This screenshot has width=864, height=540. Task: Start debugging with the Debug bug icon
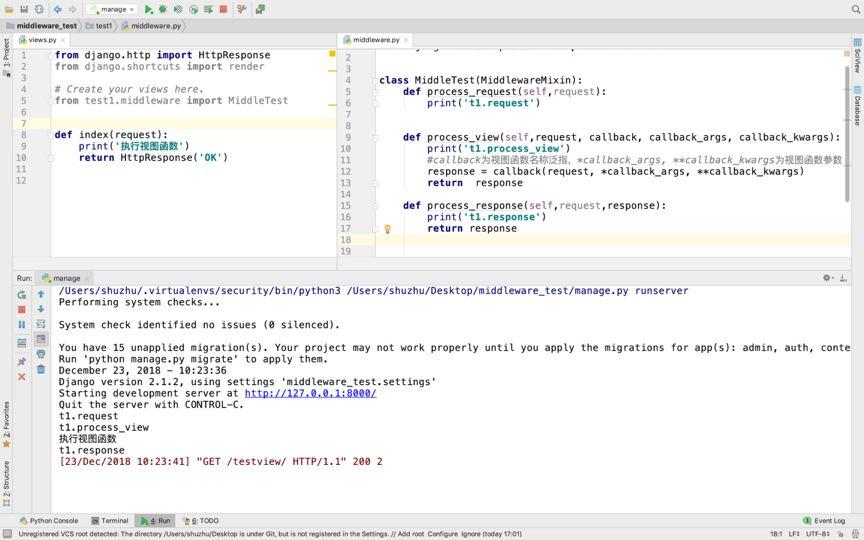pyautogui.click(x=163, y=9)
